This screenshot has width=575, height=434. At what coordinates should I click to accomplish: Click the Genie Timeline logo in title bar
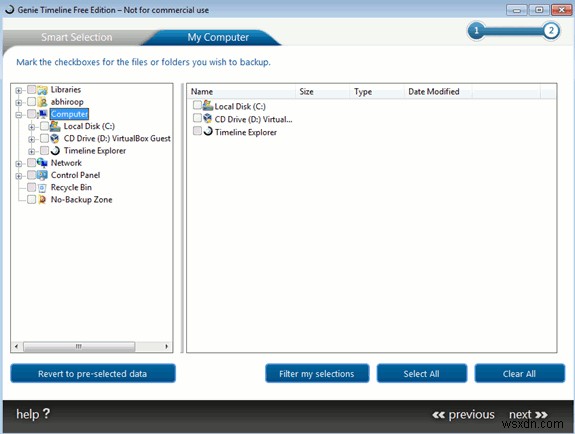coord(10,10)
